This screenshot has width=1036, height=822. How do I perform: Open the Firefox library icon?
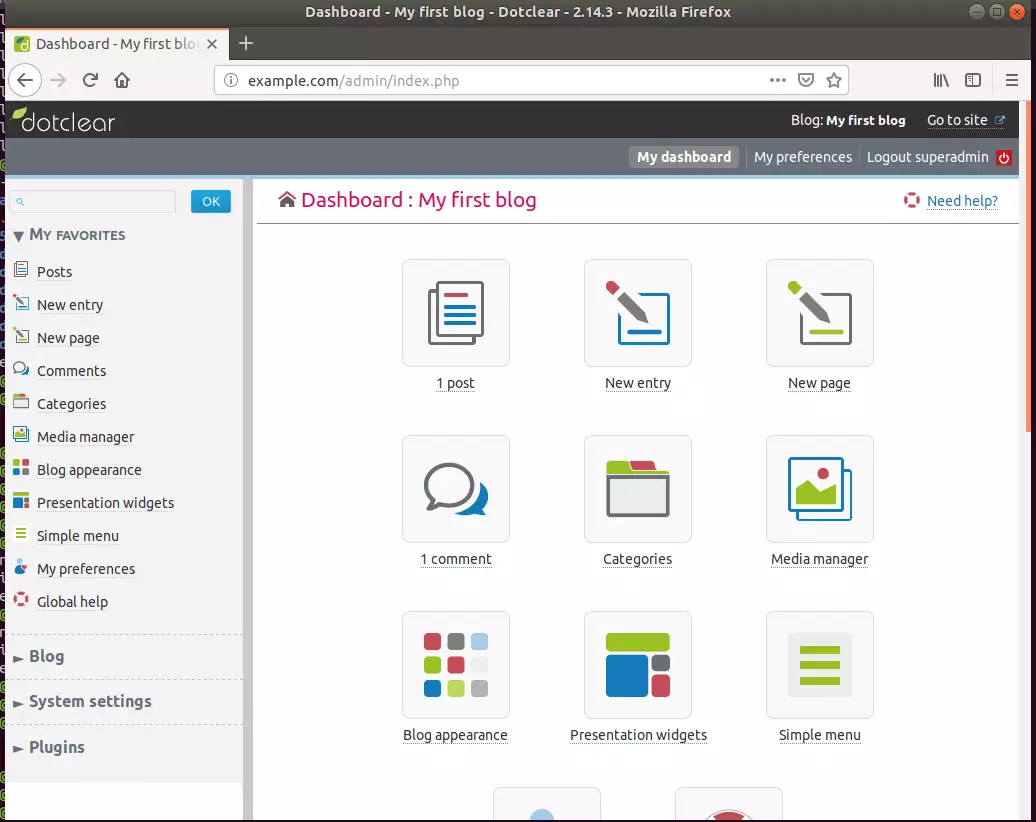tap(941, 81)
